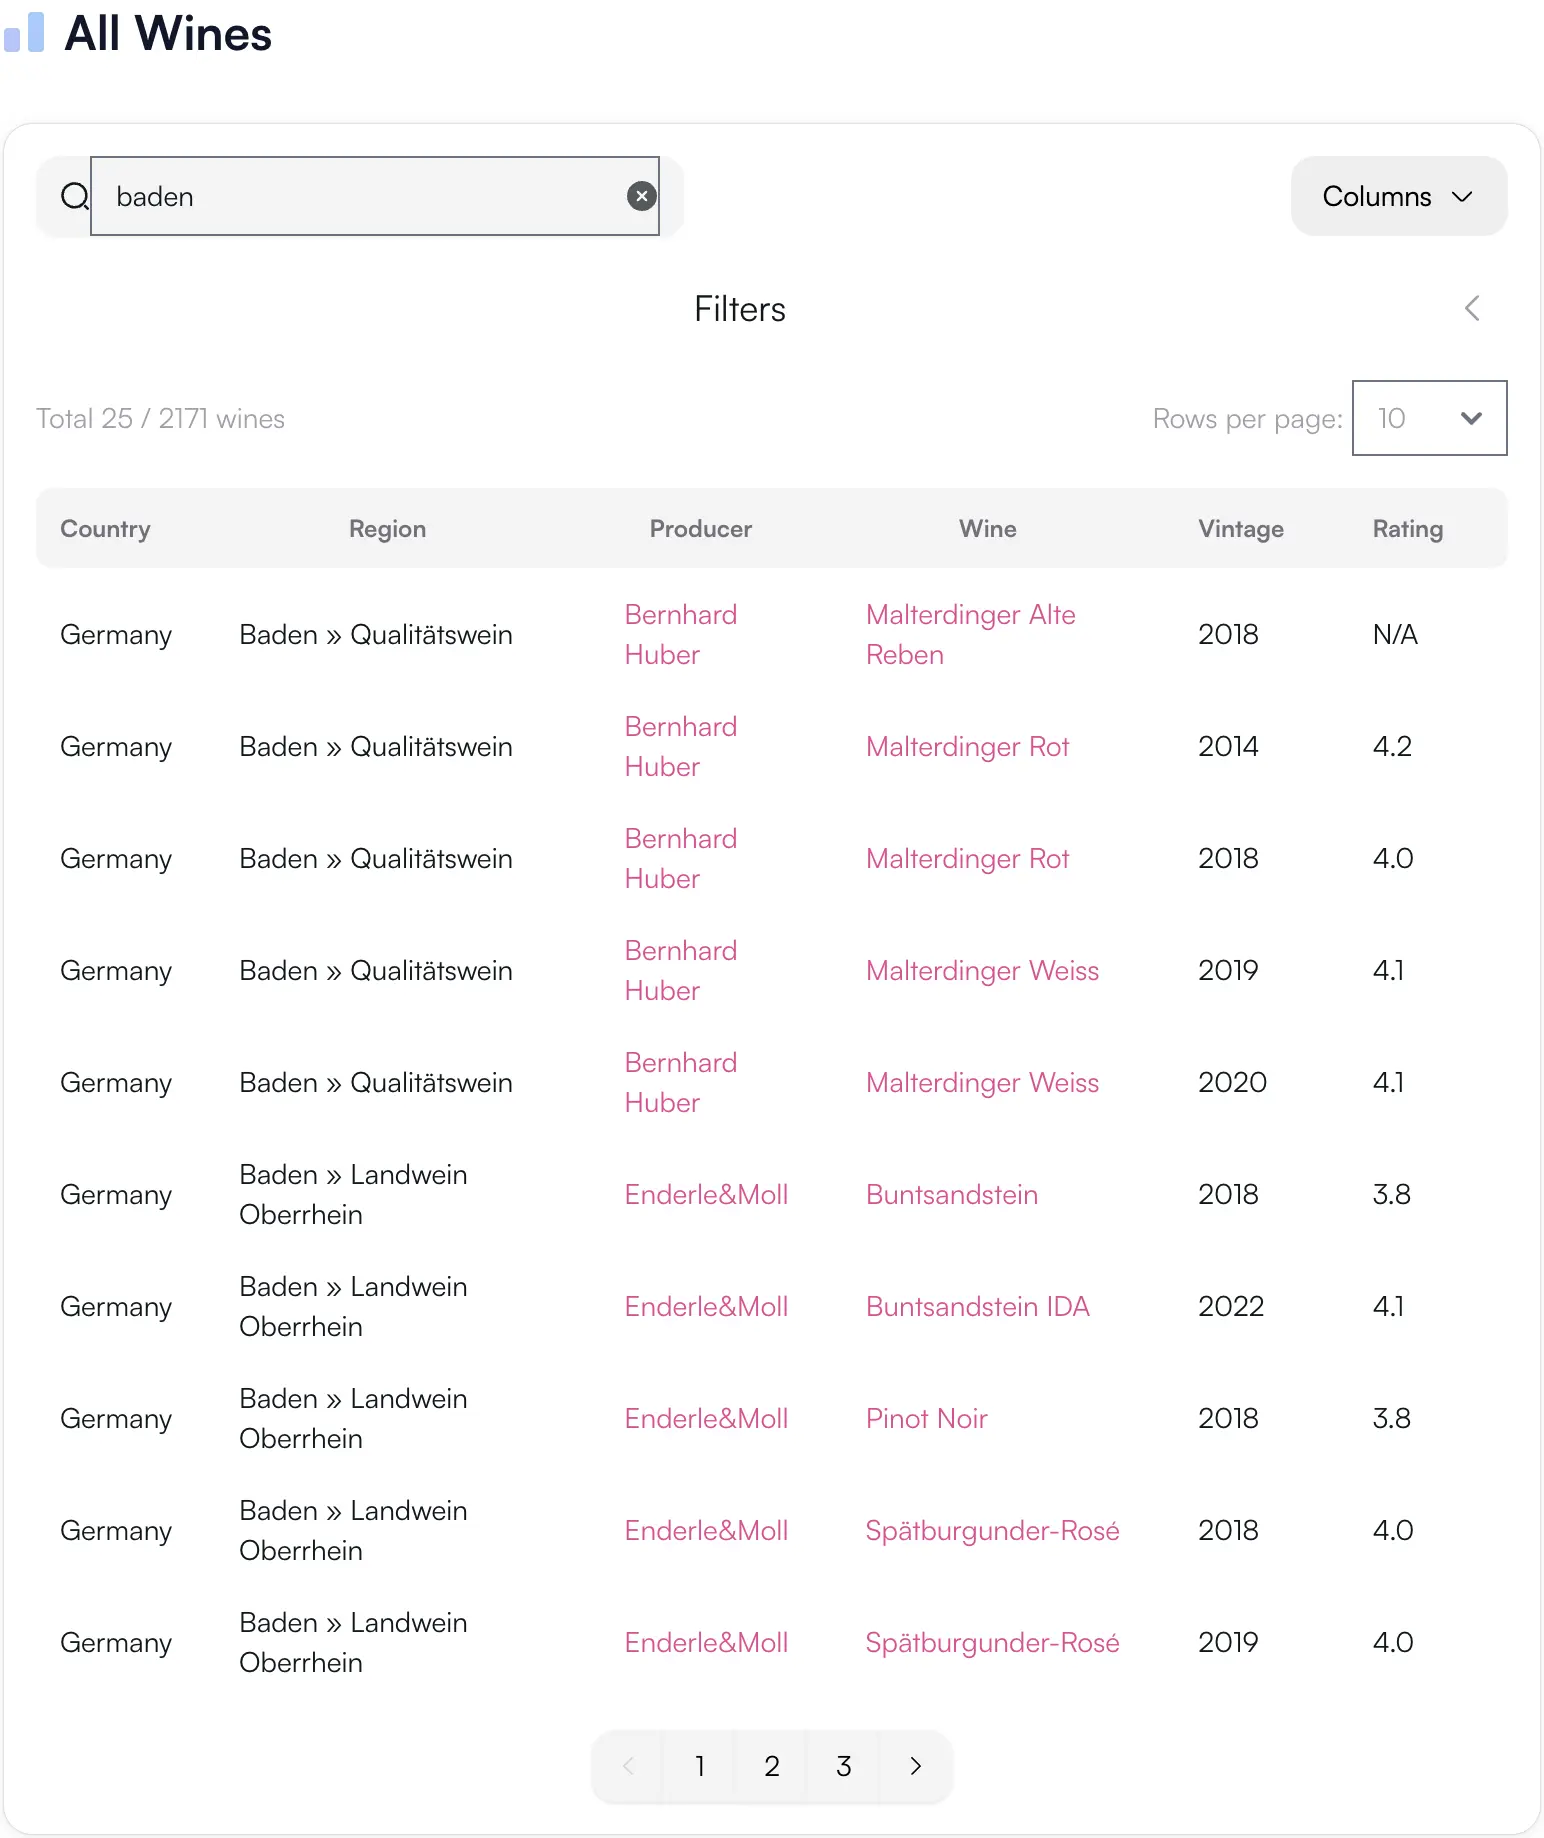The width and height of the screenshot is (1544, 1838).
Task: Open the Pinot Noir wine link
Action: pos(926,1418)
